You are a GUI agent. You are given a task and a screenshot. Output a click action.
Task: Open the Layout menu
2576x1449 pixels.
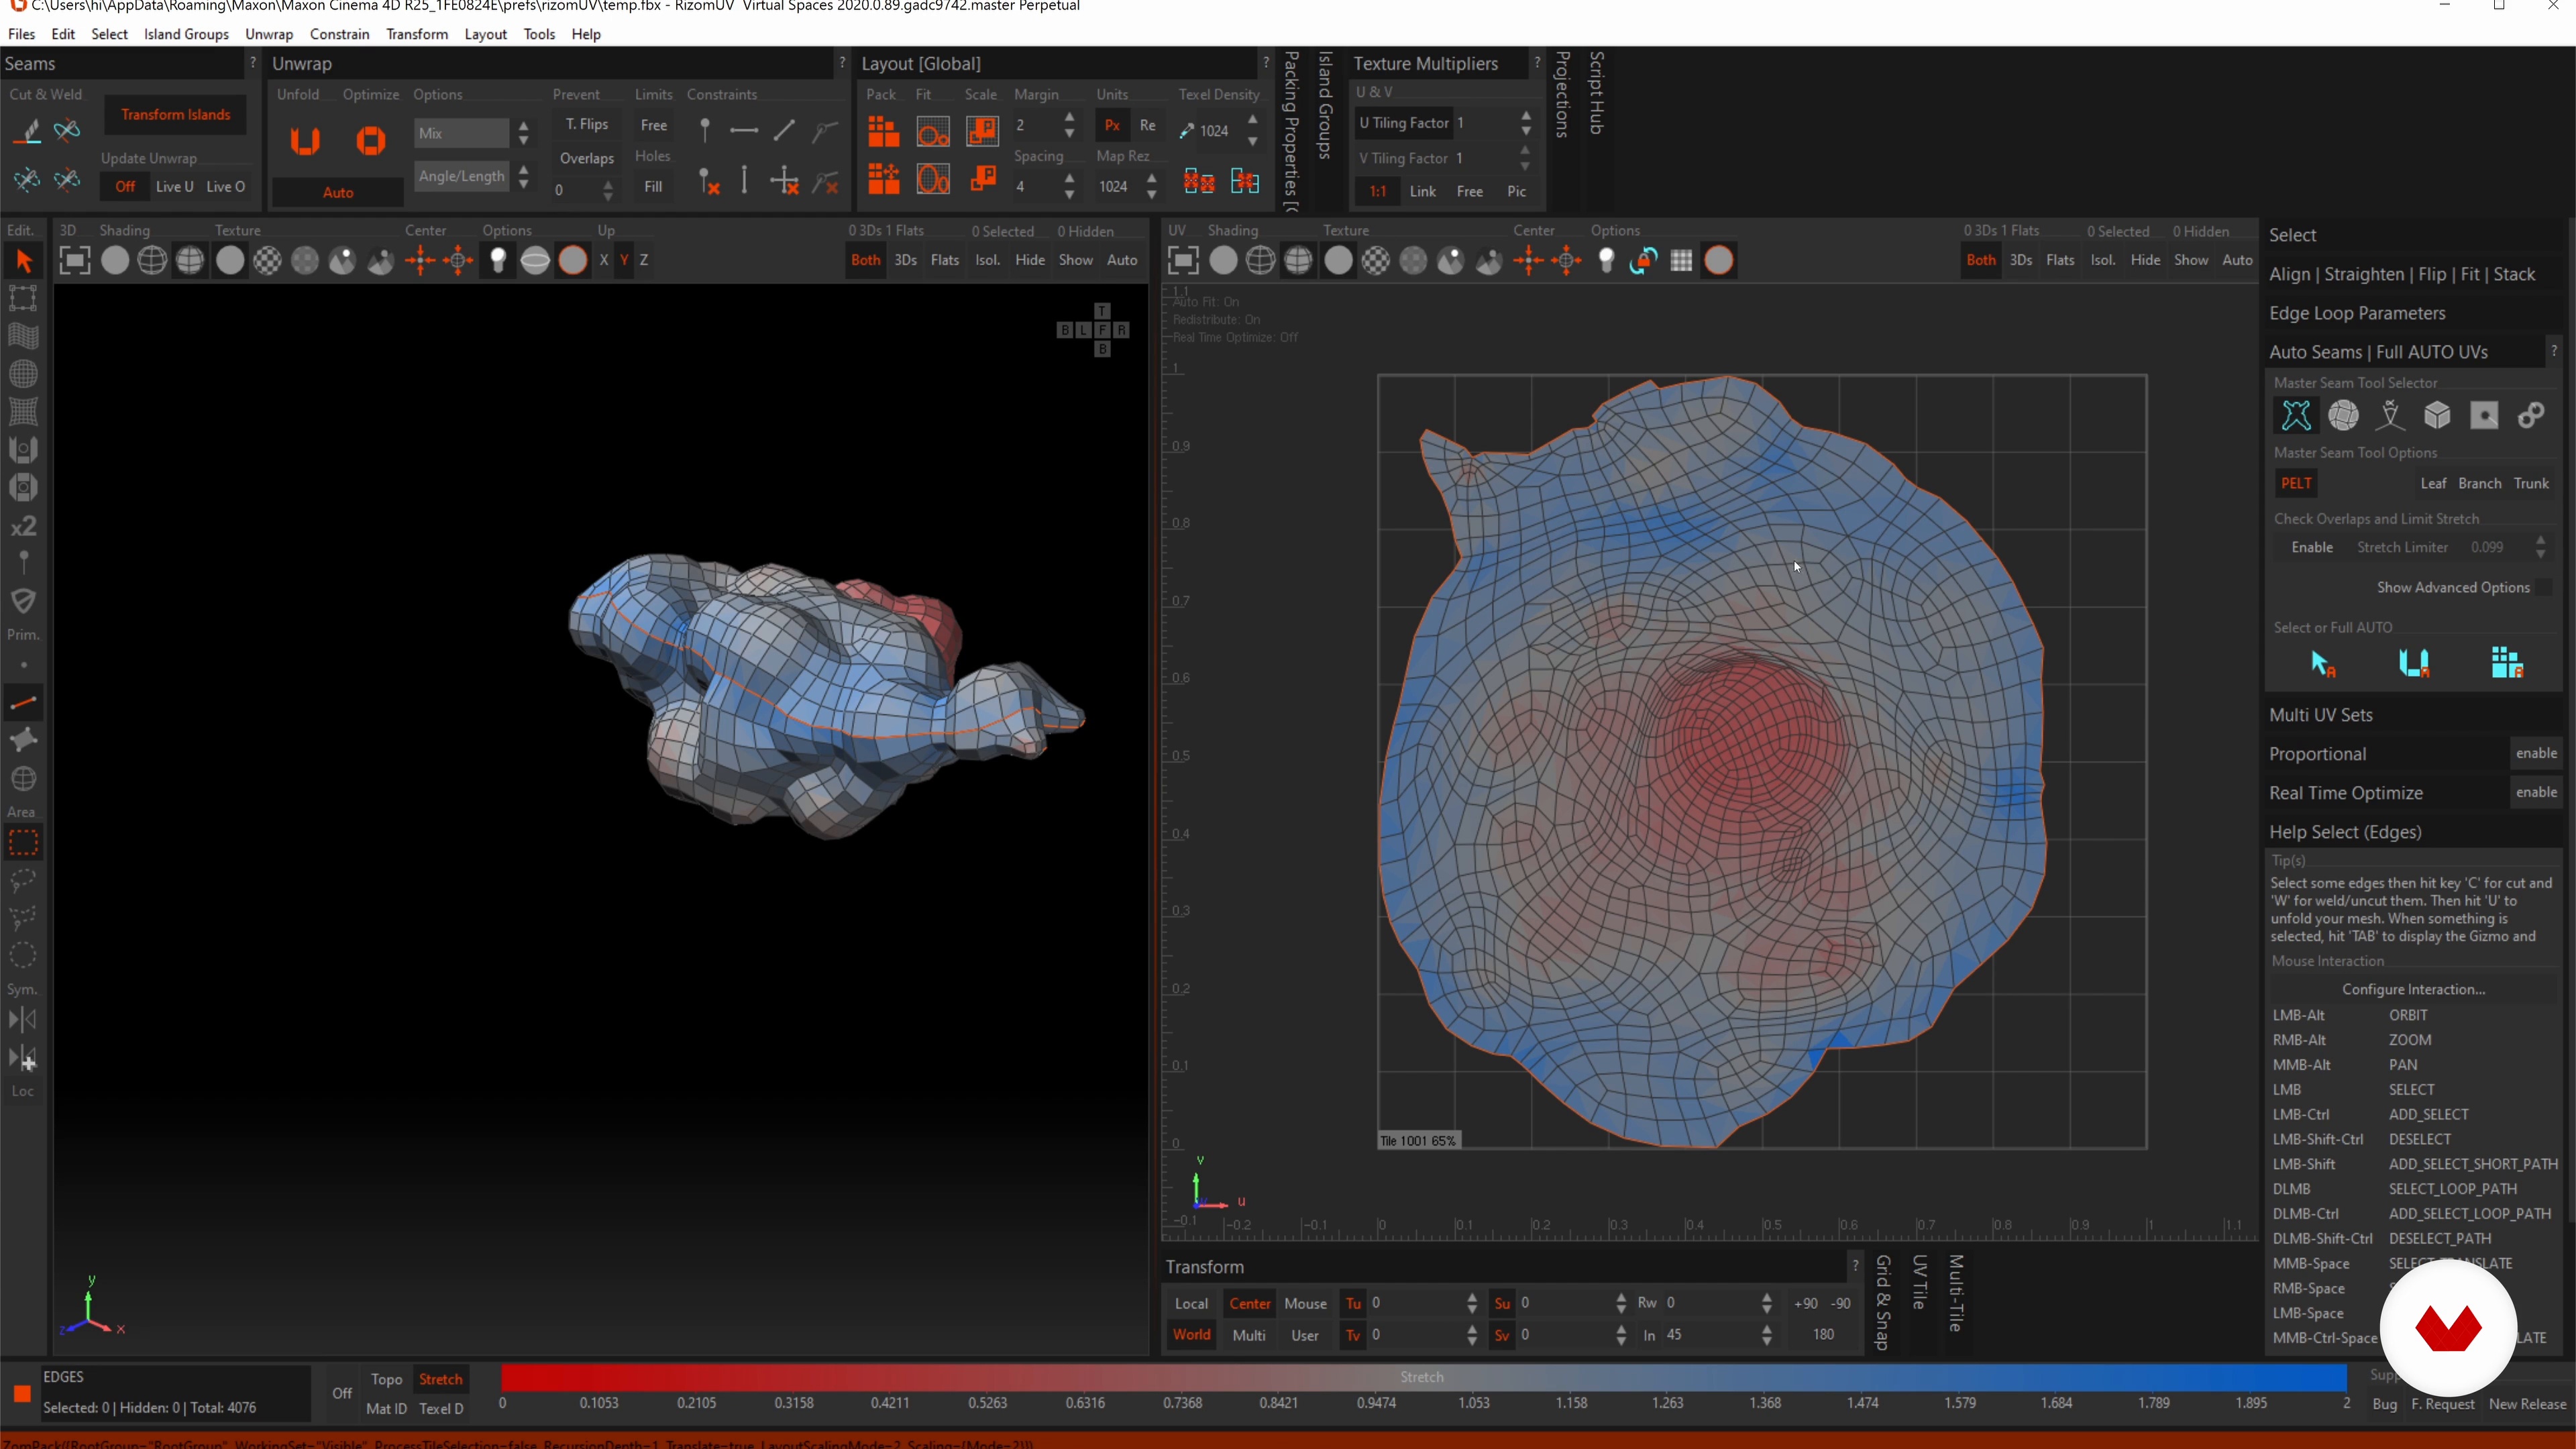[x=485, y=34]
